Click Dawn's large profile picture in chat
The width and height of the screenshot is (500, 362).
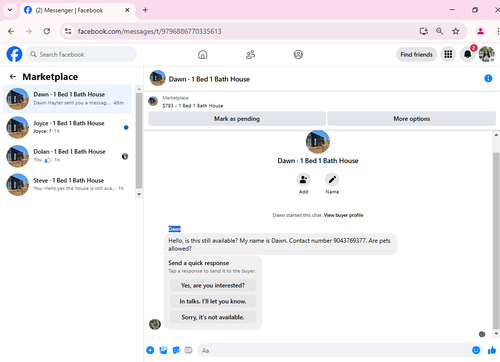(318, 142)
